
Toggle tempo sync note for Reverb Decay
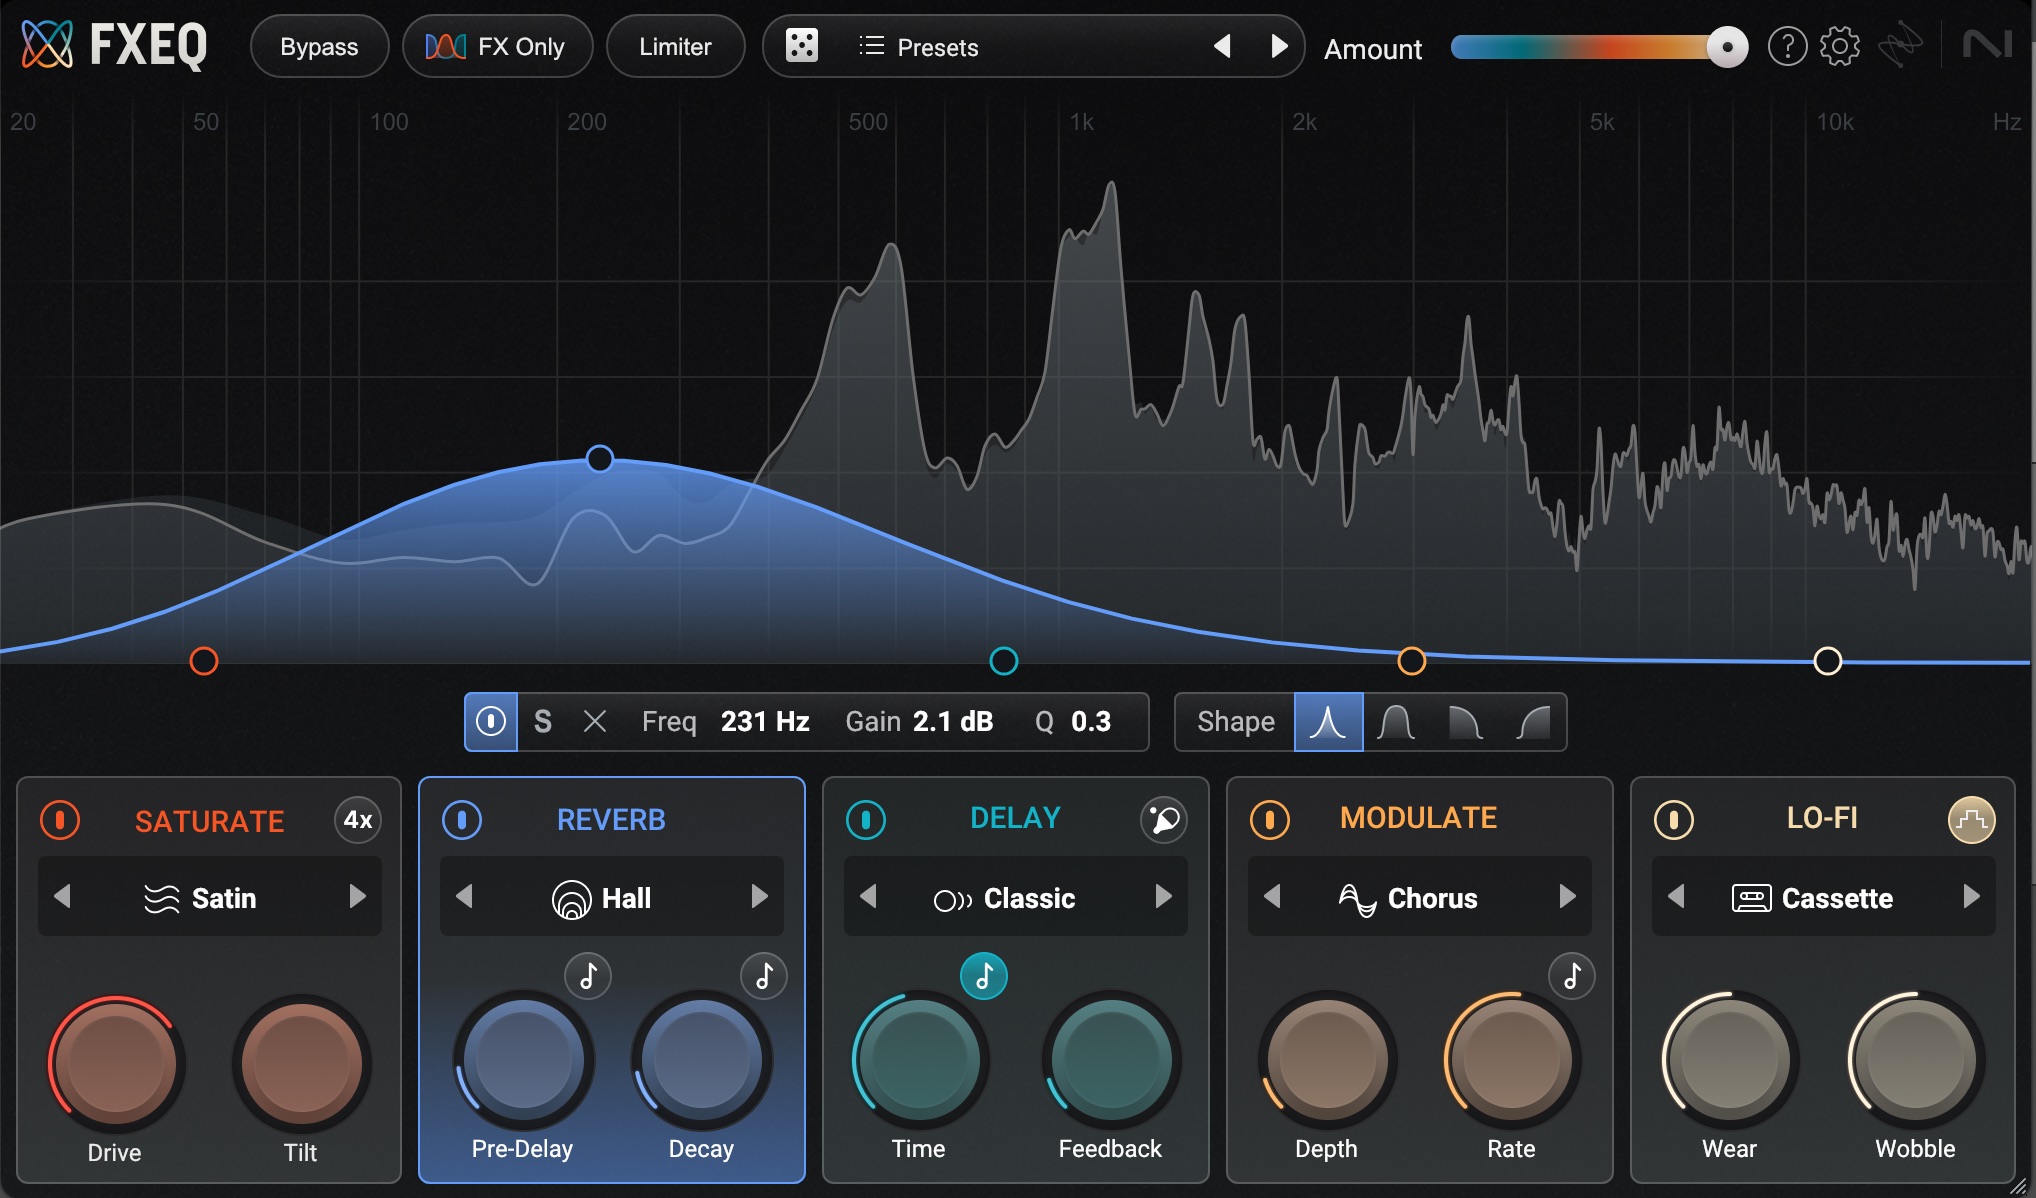[x=764, y=976]
